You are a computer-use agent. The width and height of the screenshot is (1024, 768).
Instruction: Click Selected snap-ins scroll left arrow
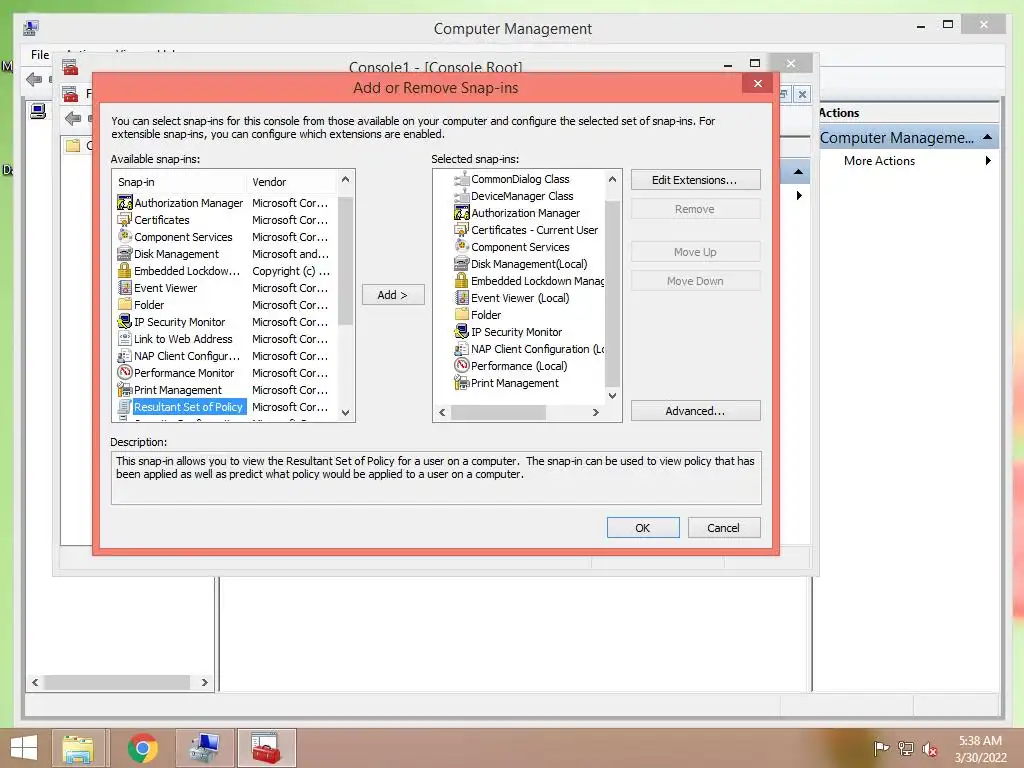point(442,413)
